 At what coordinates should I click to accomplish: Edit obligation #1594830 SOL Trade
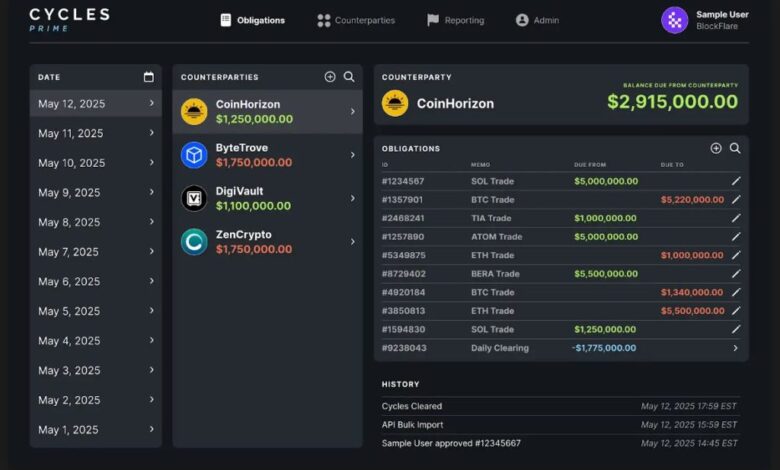click(x=736, y=329)
